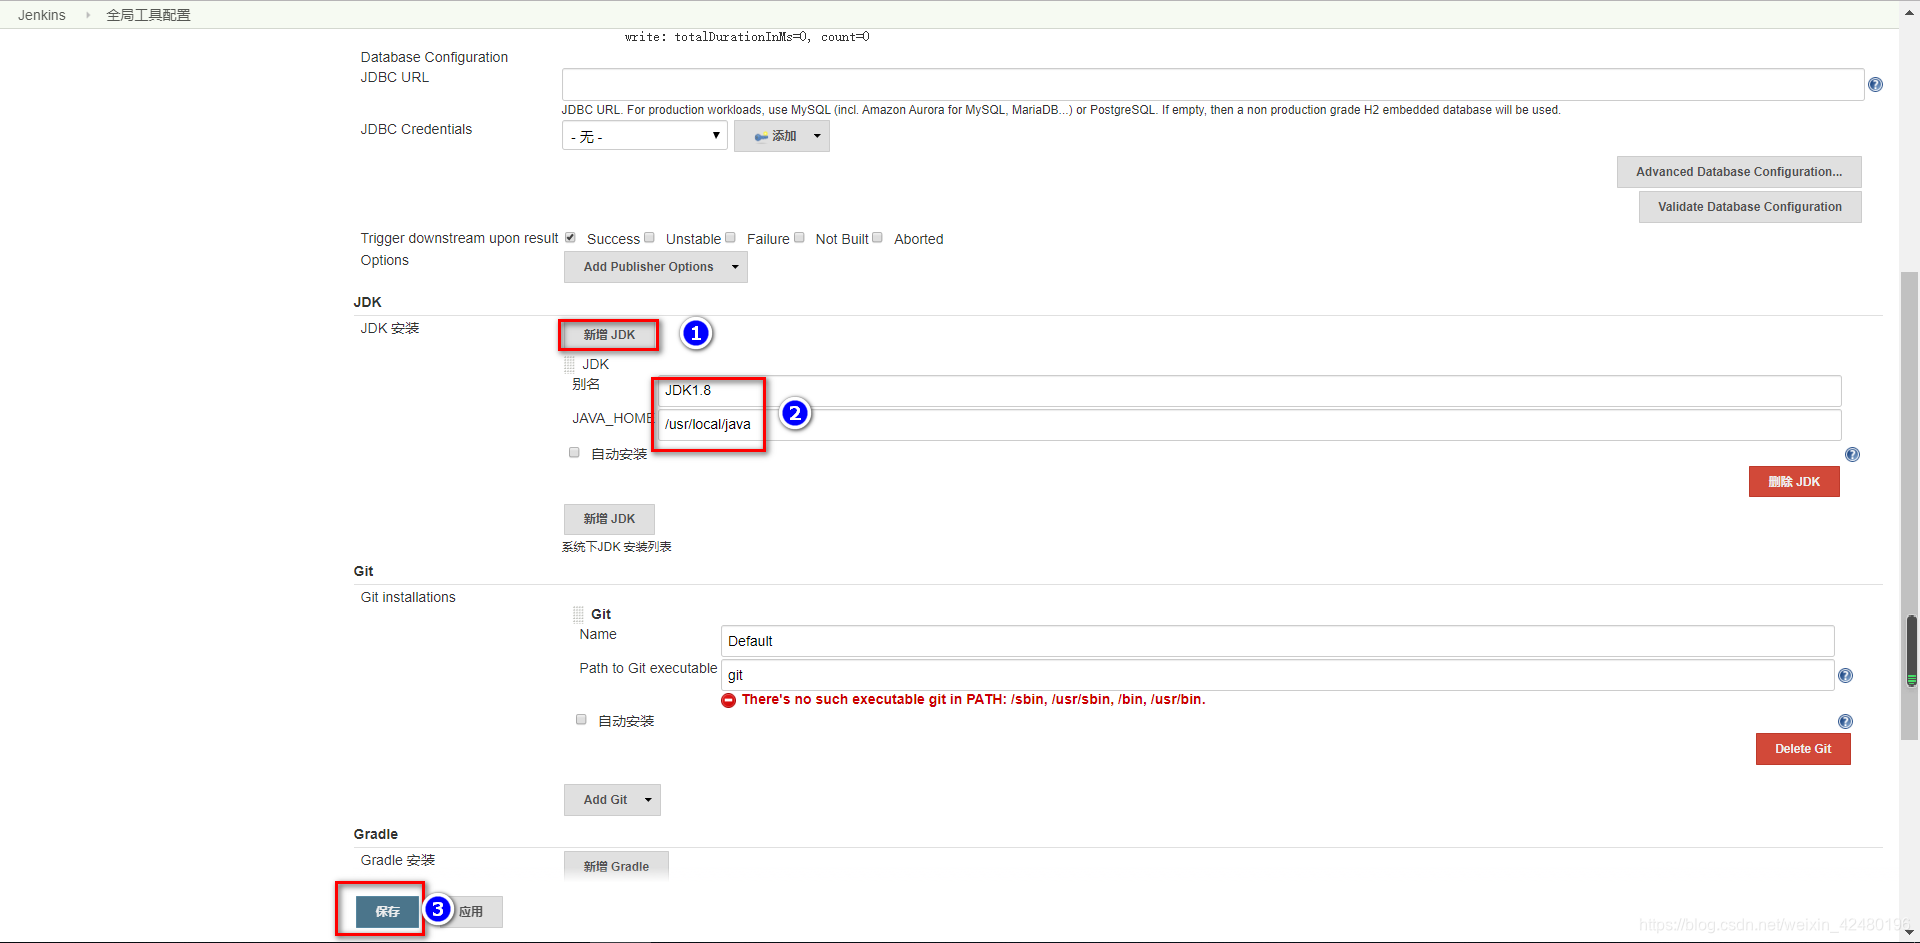Click Delete Git button
Viewport: 1920px width, 943px height.
pyautogui.click(x=1803, y=749)
